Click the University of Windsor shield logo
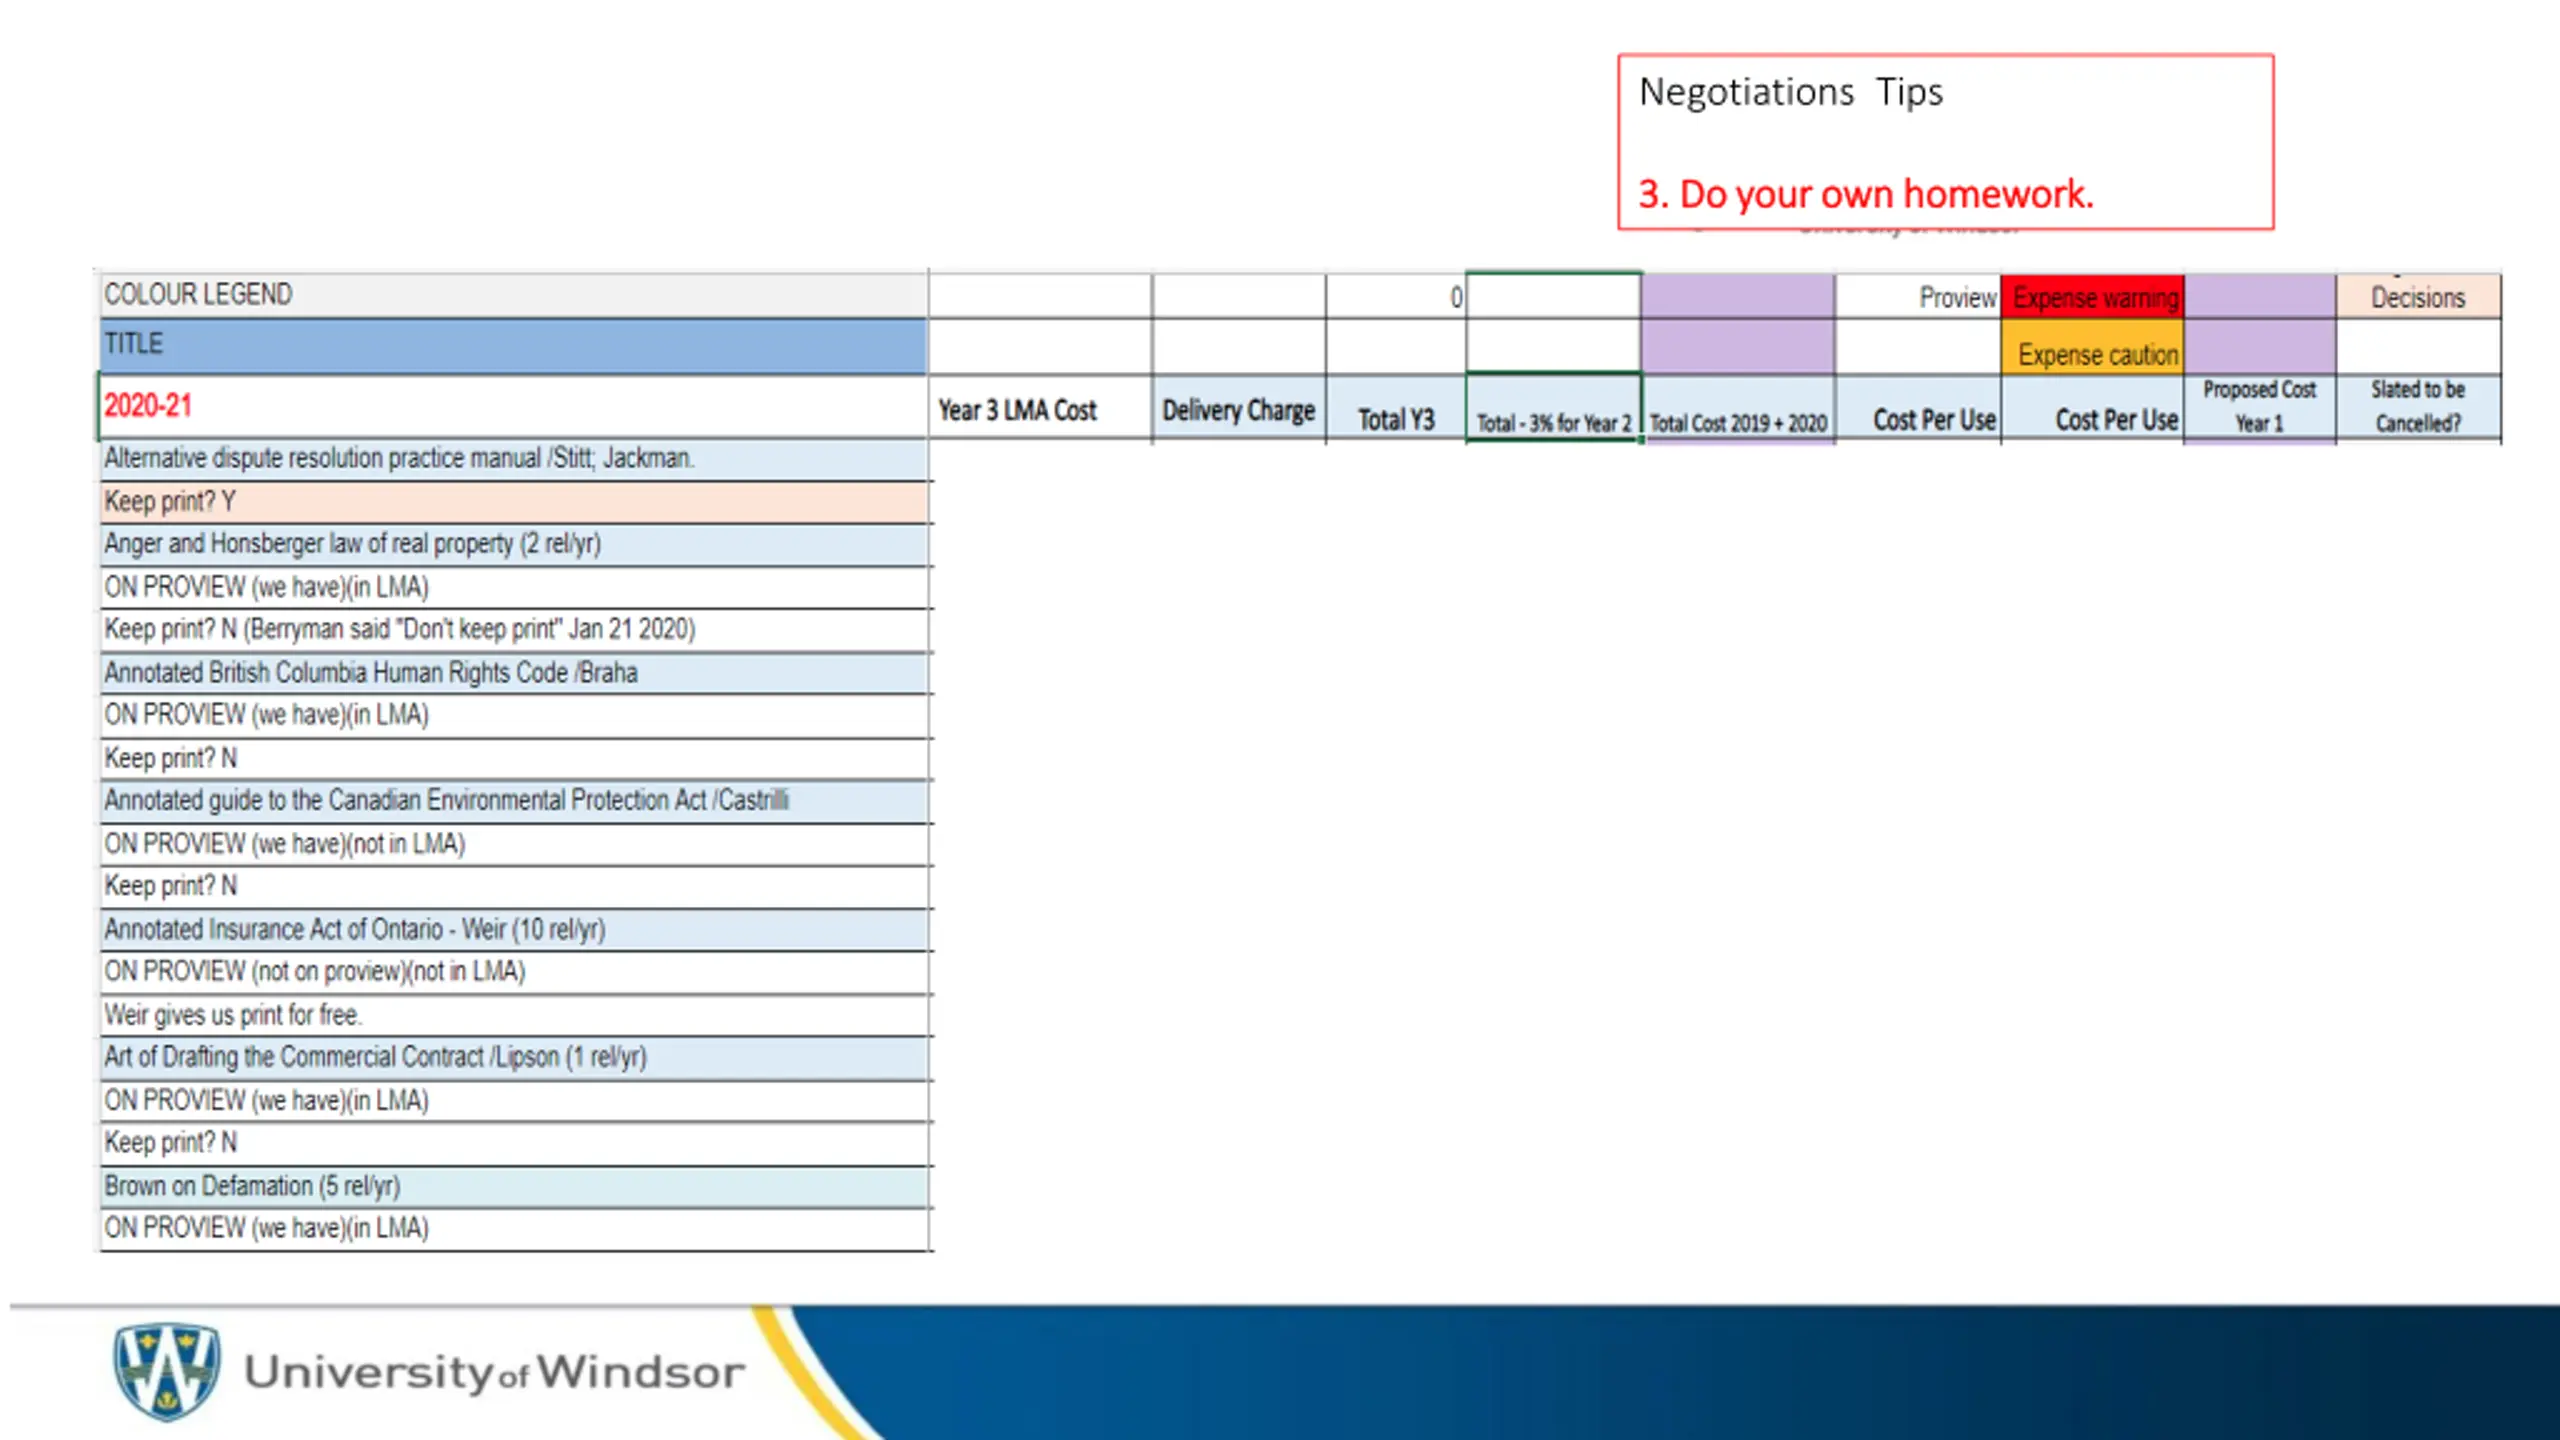Screen dimensions: 2560x1440 pos(166,1371)
